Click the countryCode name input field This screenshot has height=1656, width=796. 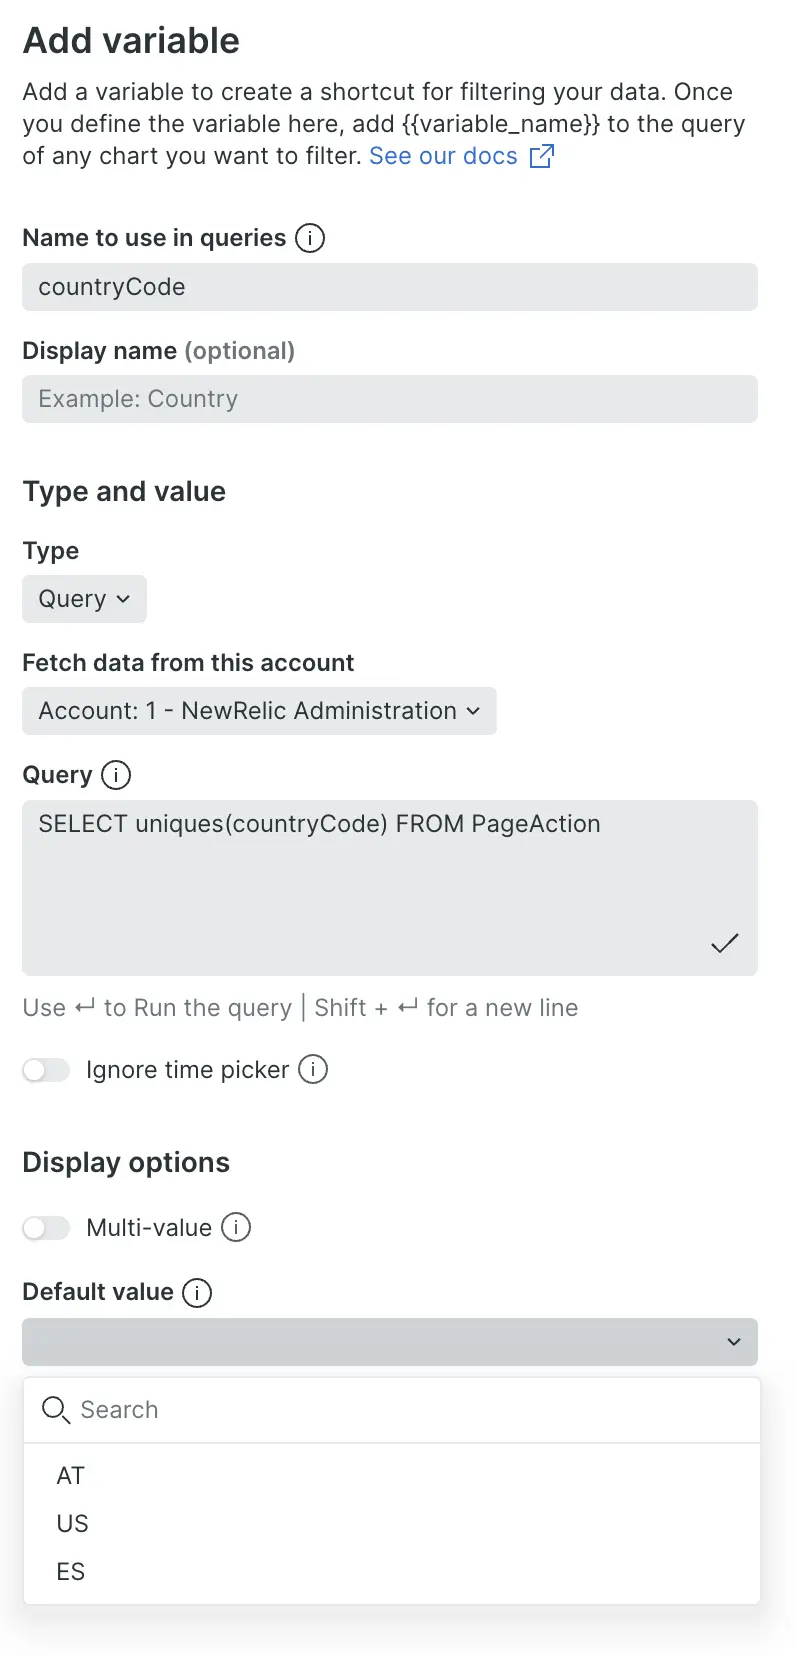click(x=390, y=287)
